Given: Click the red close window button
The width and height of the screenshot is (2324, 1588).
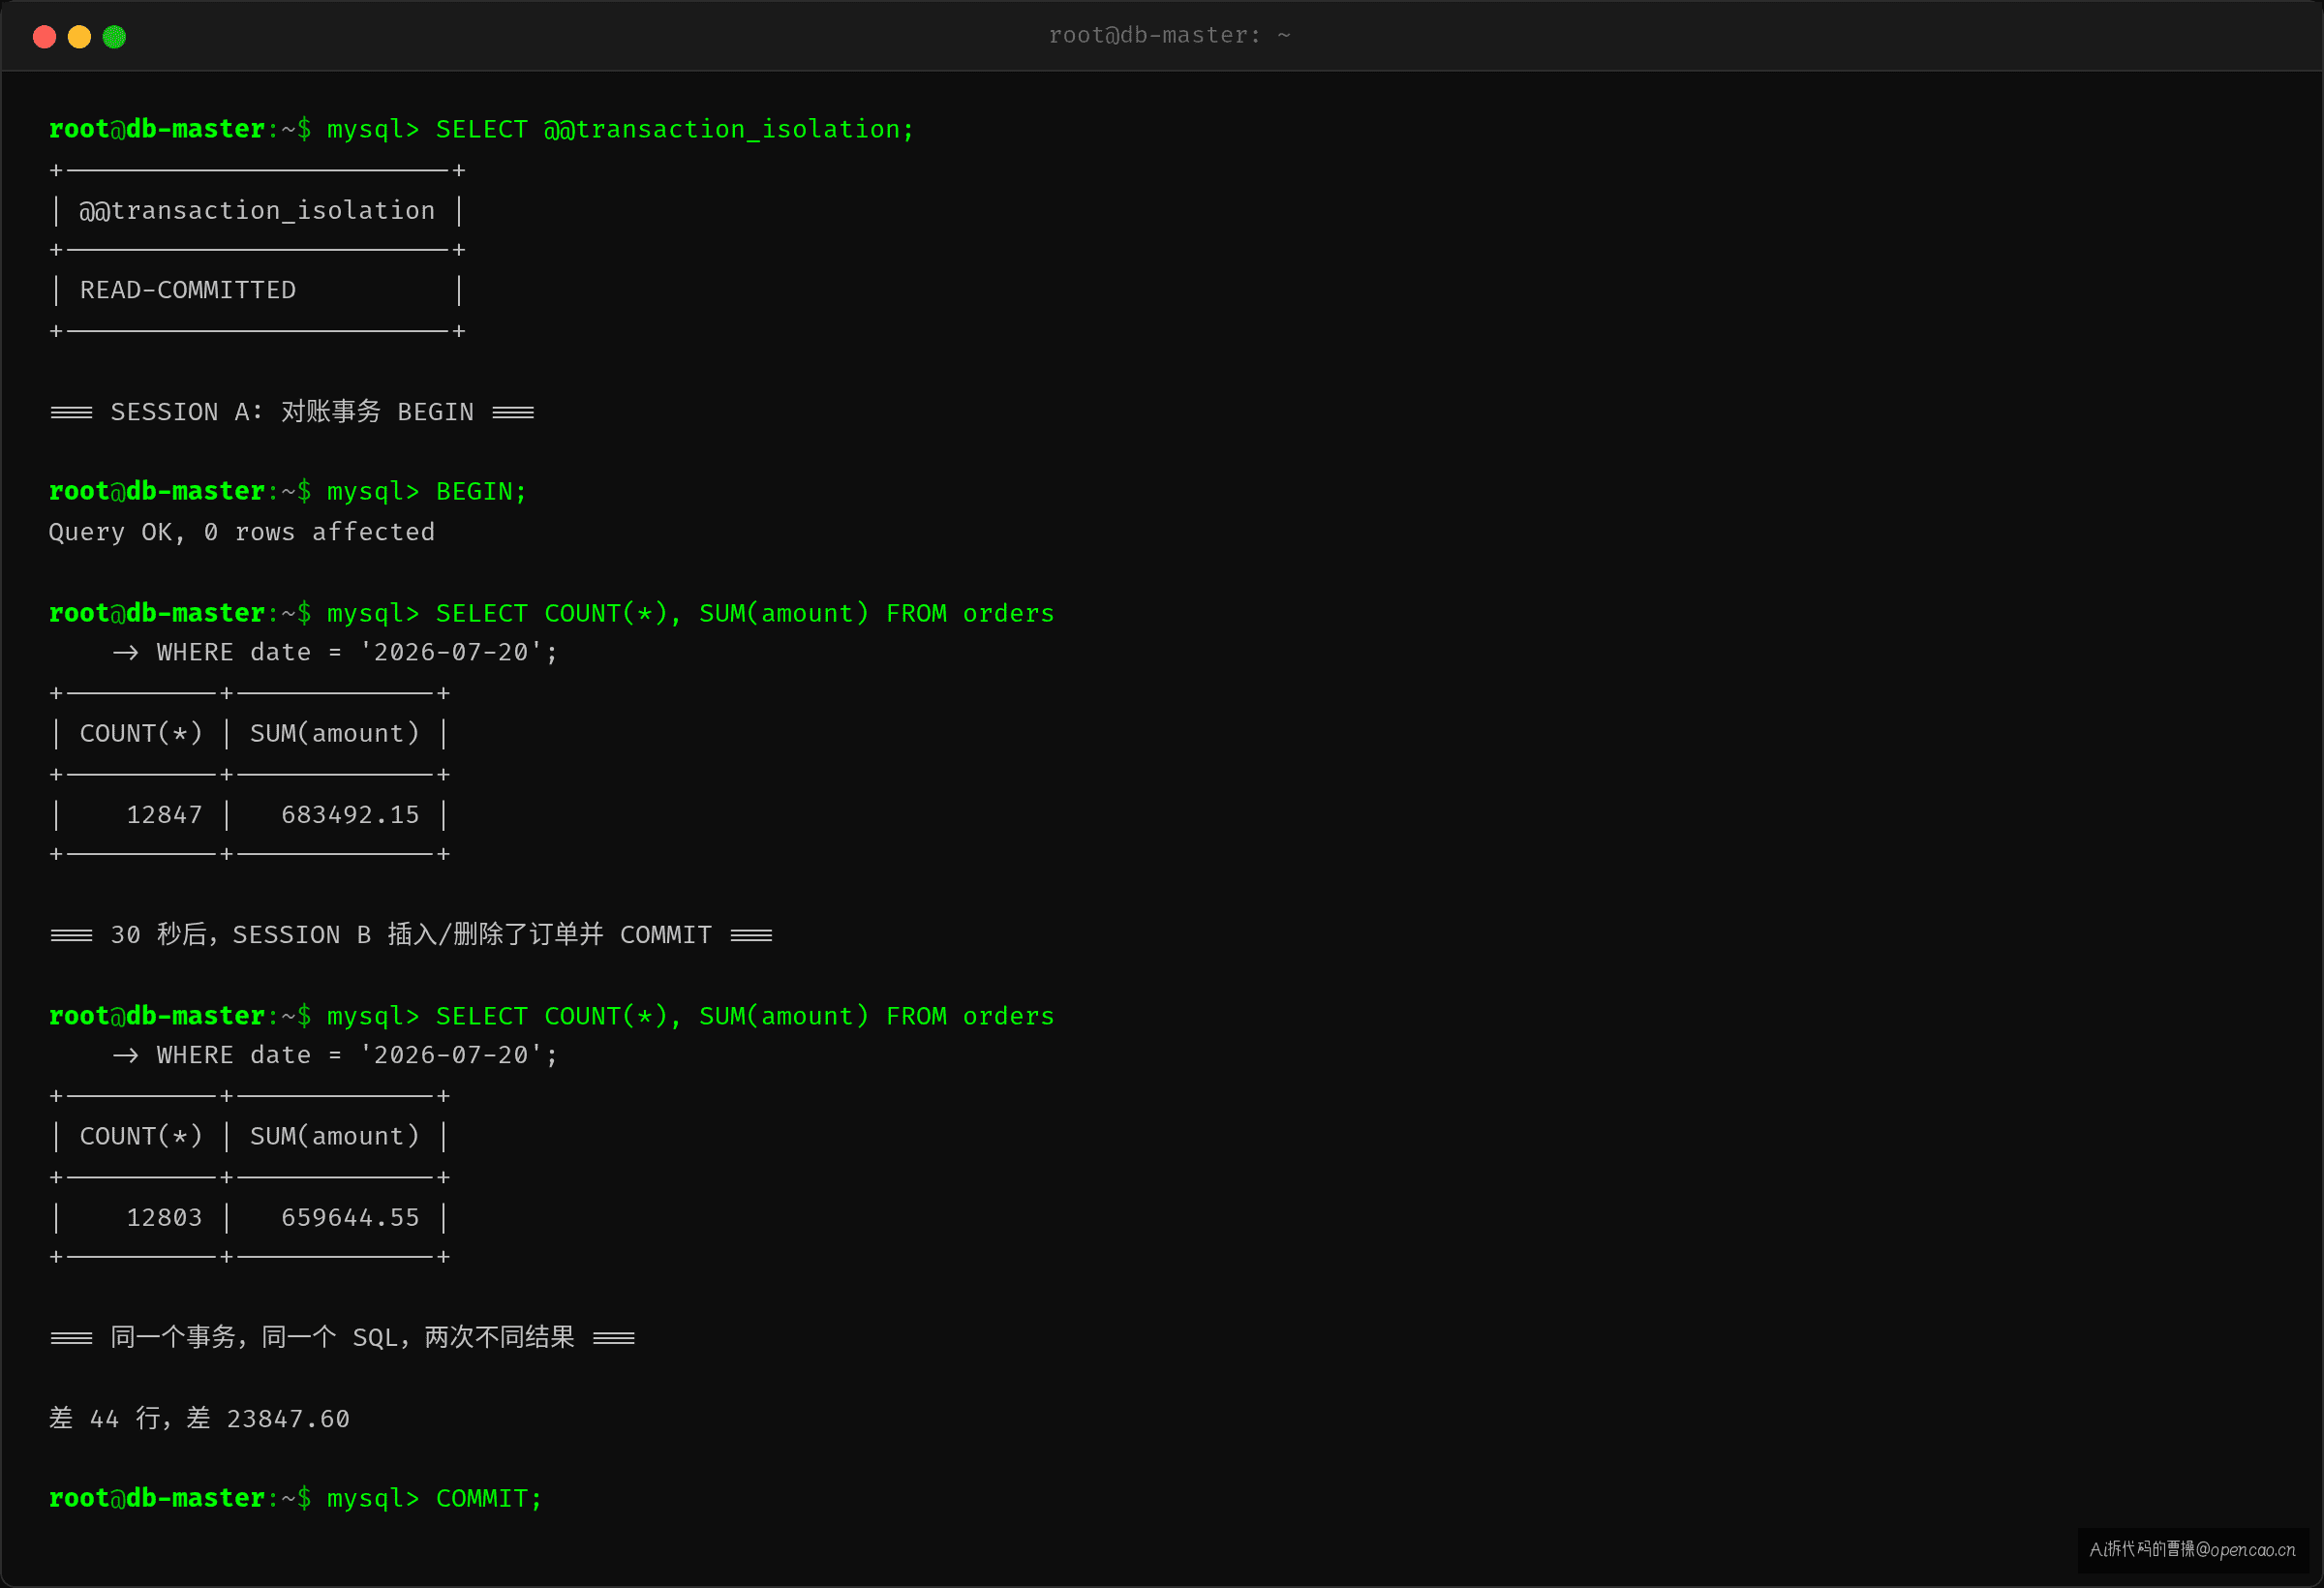Looking at the screenshot, I should (x=44, y=37).
